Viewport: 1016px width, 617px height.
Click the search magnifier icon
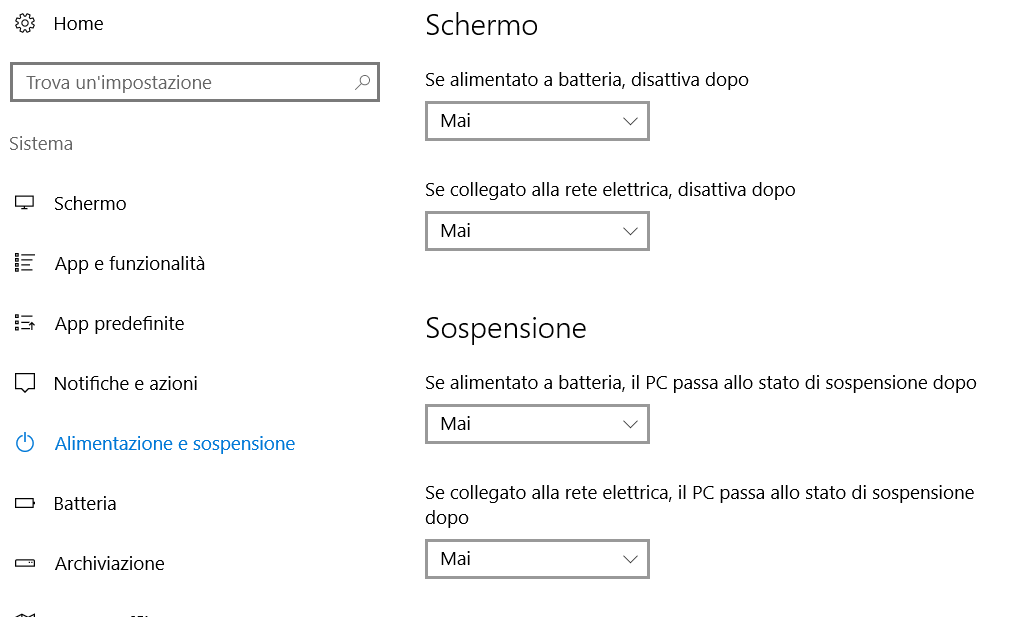click(362, 82)
